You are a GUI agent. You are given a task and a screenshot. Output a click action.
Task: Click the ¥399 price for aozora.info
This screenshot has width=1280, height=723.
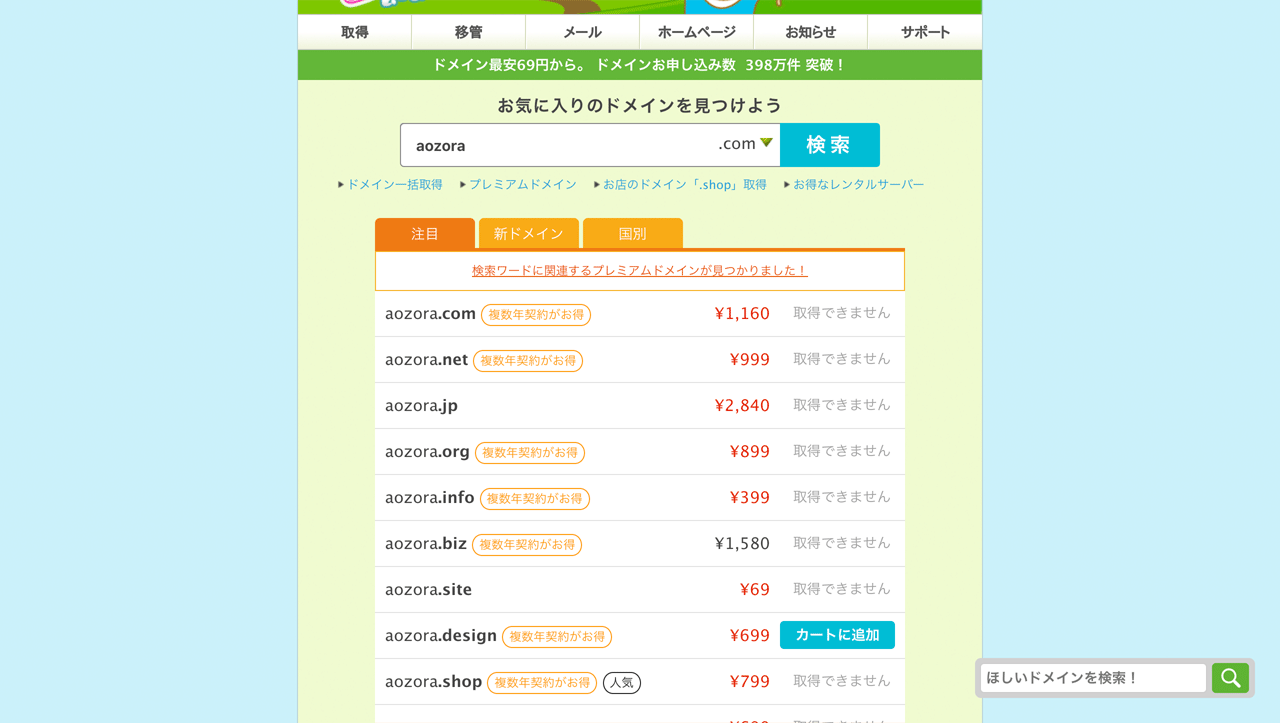coord(750,498)
